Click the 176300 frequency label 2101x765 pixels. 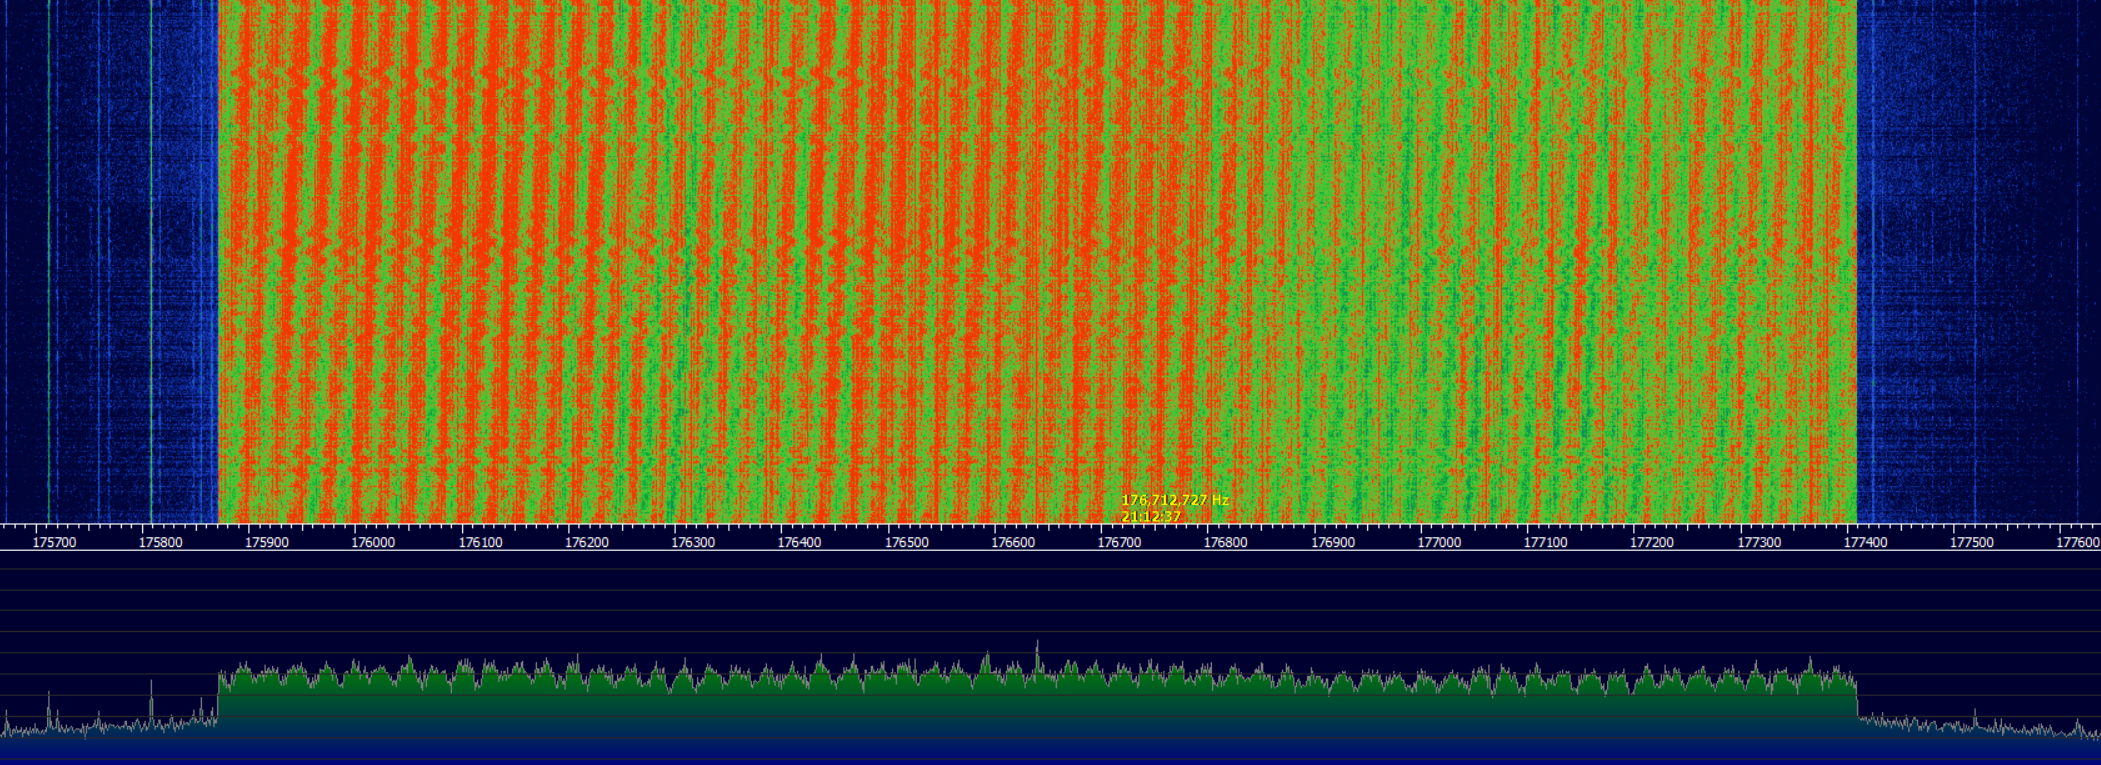(693, 542)
